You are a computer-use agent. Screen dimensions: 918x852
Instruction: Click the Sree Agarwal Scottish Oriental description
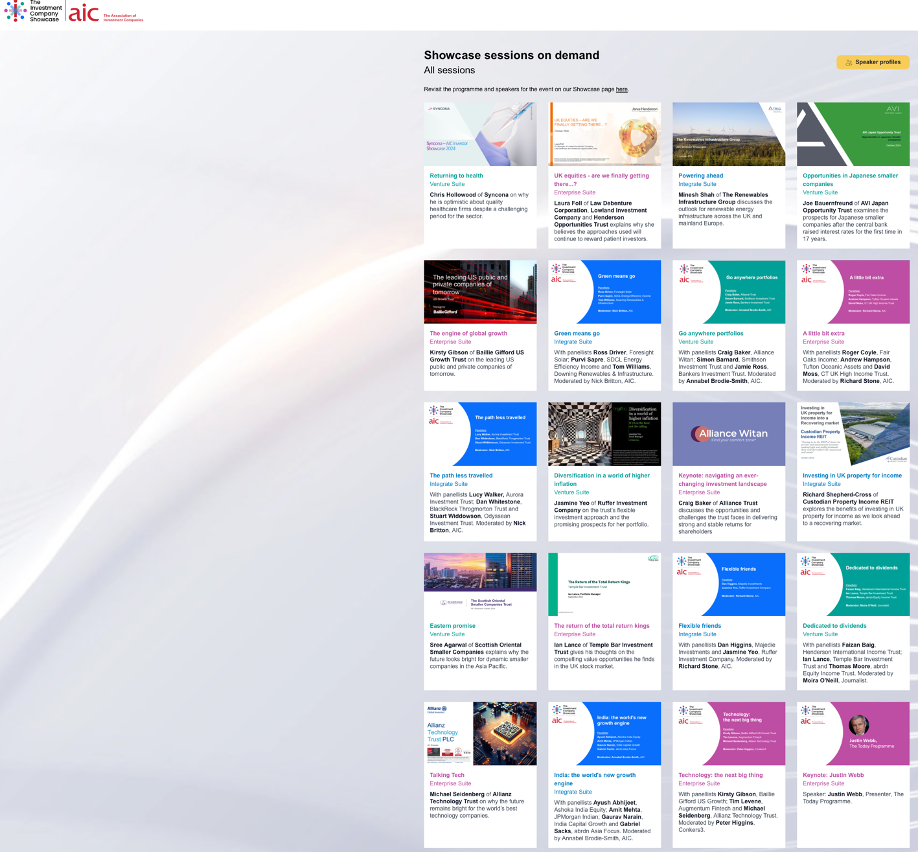[x=479, y=656]
